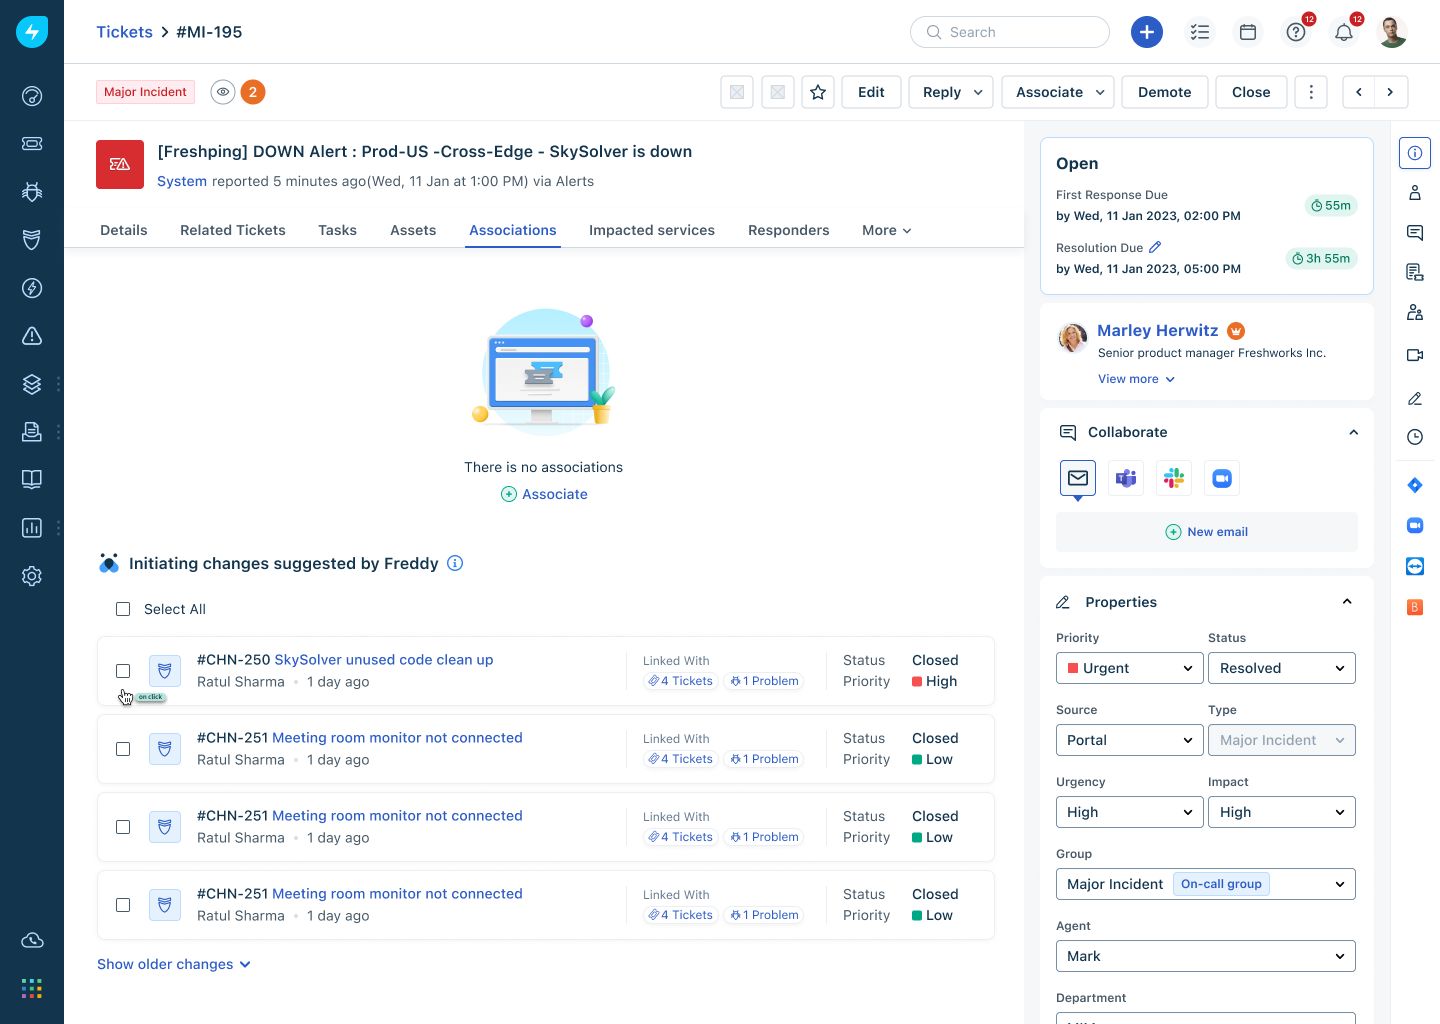
Task: Open the Admin settings gear in sidebar
Action: coord(32,576)
